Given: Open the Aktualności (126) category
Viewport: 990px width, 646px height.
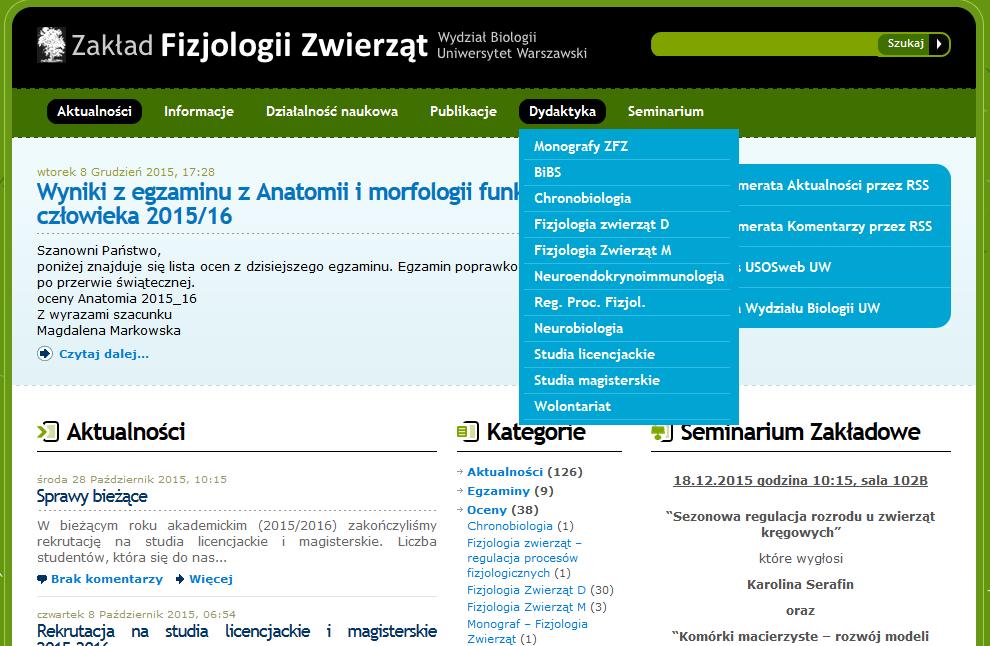Looking at the screenshot, I should coord(505,472).
